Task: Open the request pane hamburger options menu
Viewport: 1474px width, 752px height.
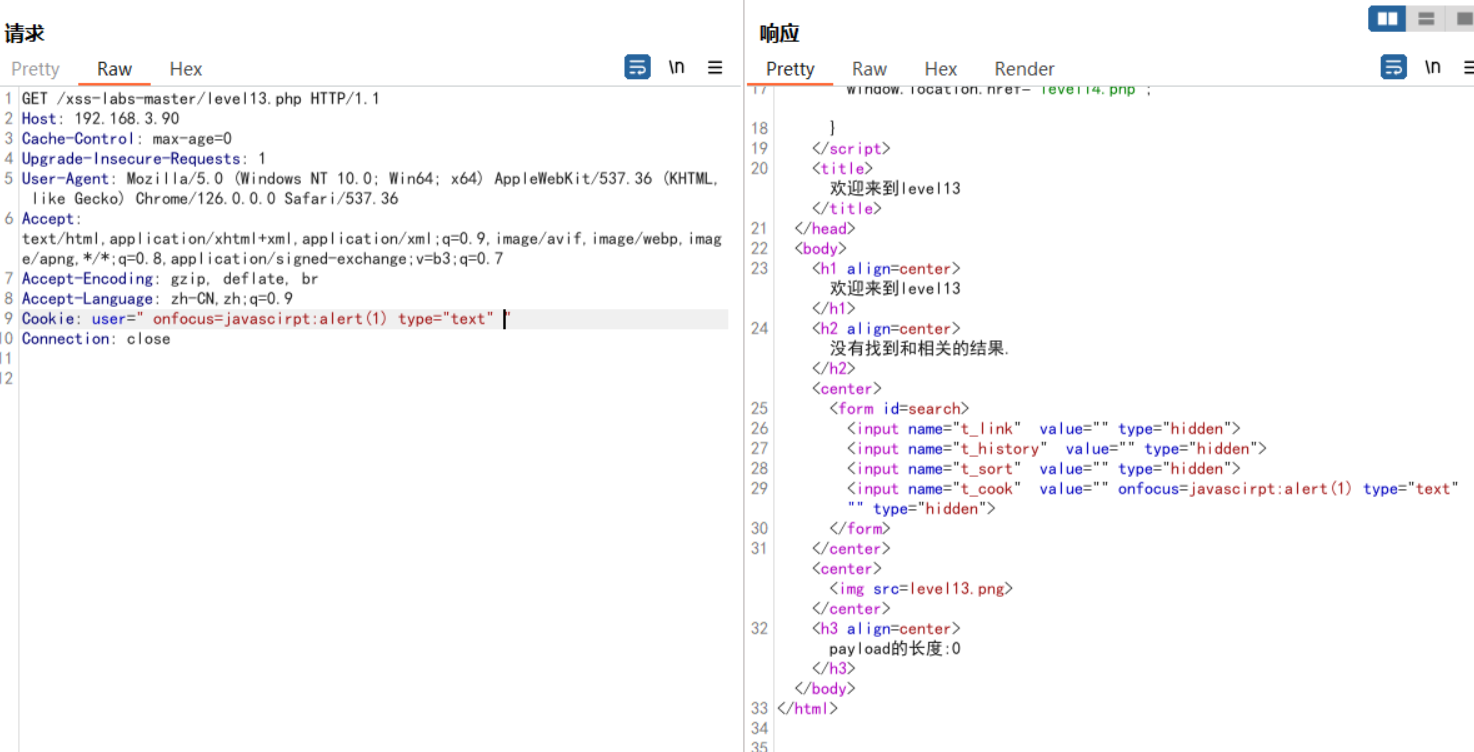Action: coord(715,67)
